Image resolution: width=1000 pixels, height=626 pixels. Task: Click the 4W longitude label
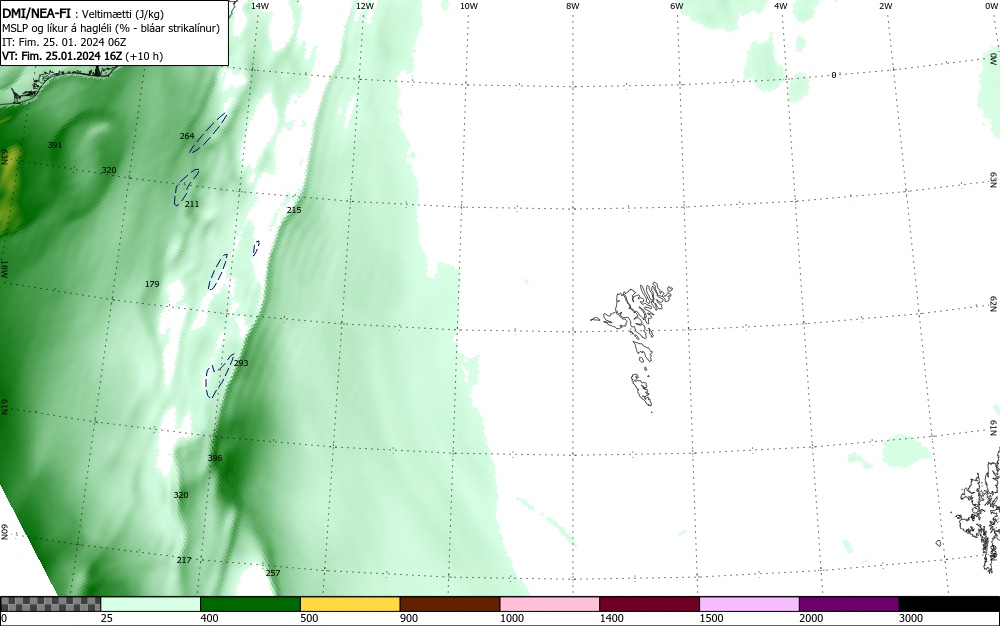781,6
